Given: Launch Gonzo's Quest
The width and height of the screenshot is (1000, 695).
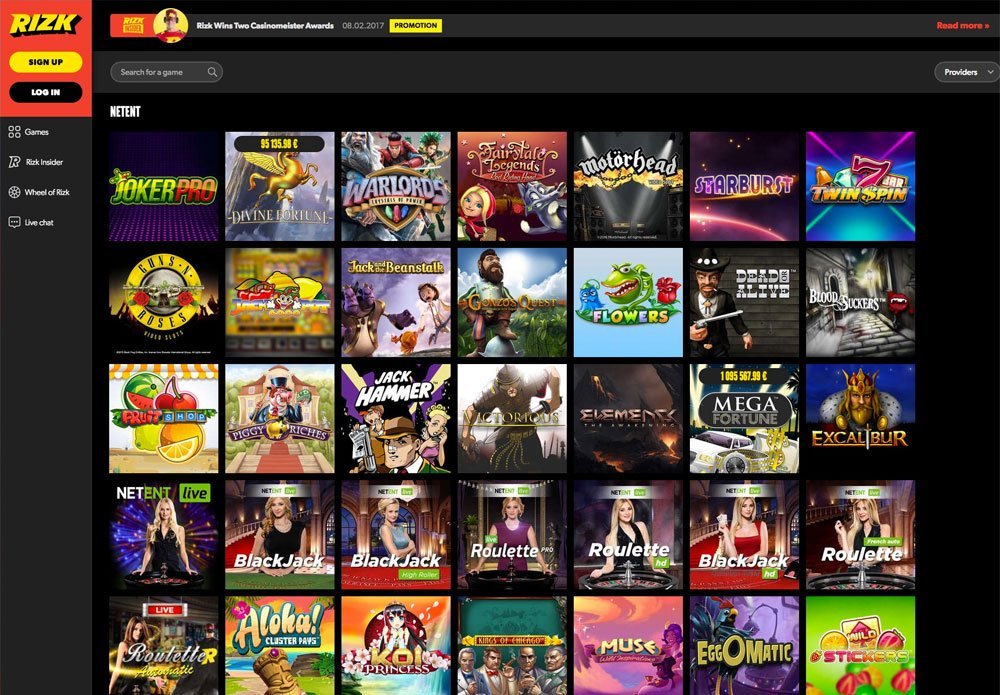Looking at the screenshot, I should coord(511,302).
